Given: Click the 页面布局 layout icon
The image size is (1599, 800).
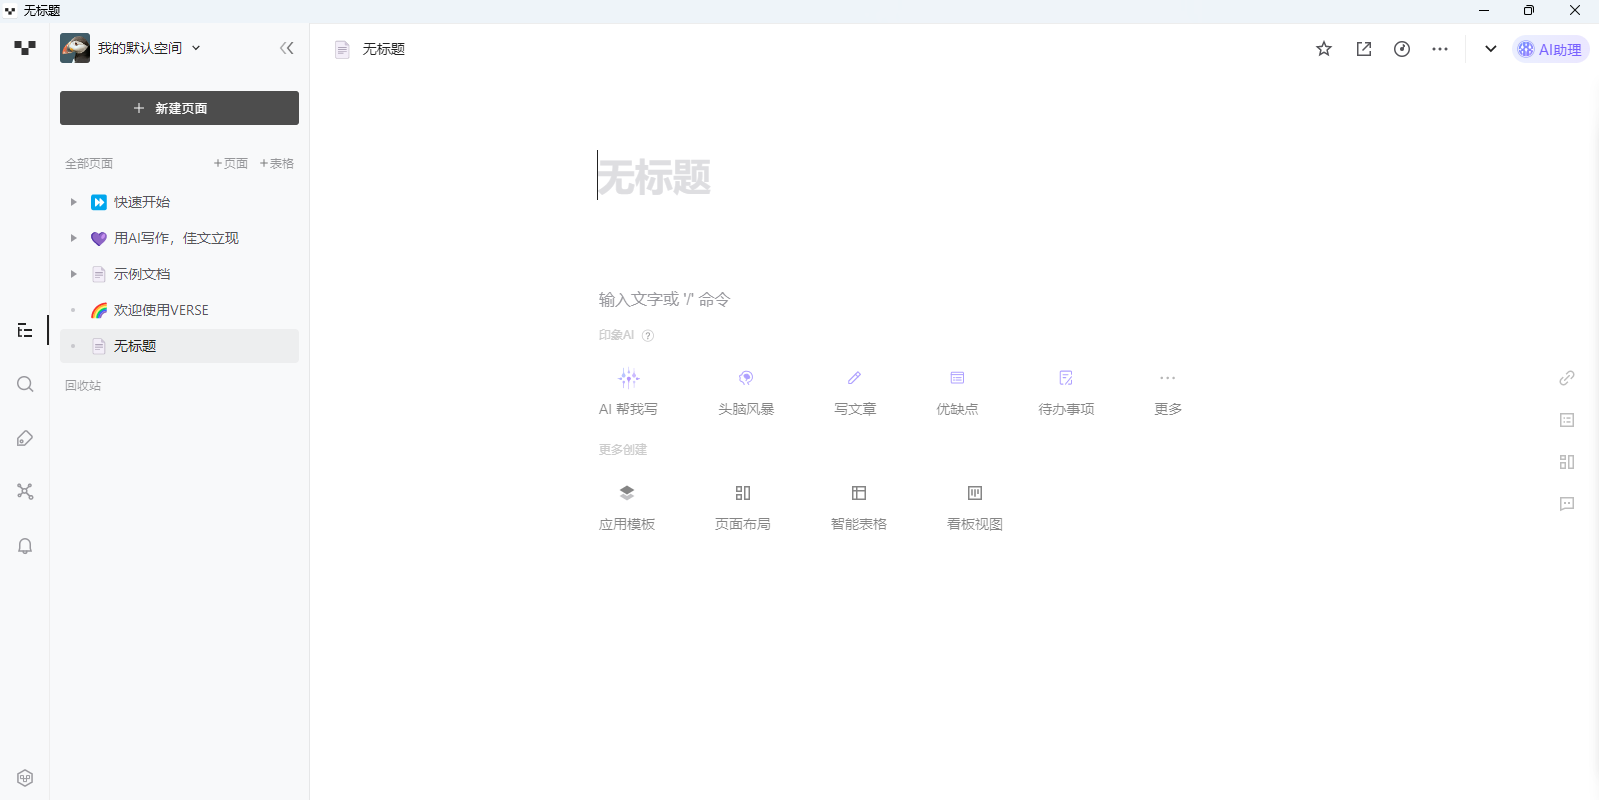Looking at the screenshot, I should click(x=743, y=493).
